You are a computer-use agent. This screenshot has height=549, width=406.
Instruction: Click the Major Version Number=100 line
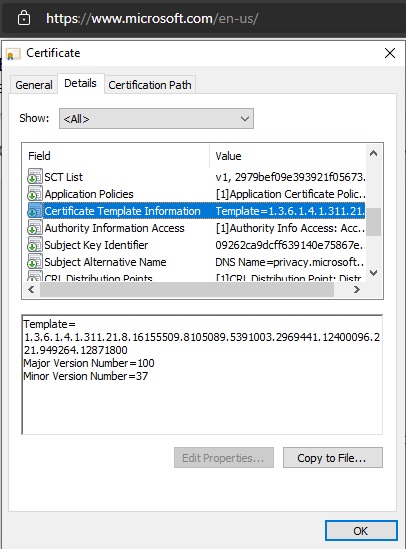89,363
